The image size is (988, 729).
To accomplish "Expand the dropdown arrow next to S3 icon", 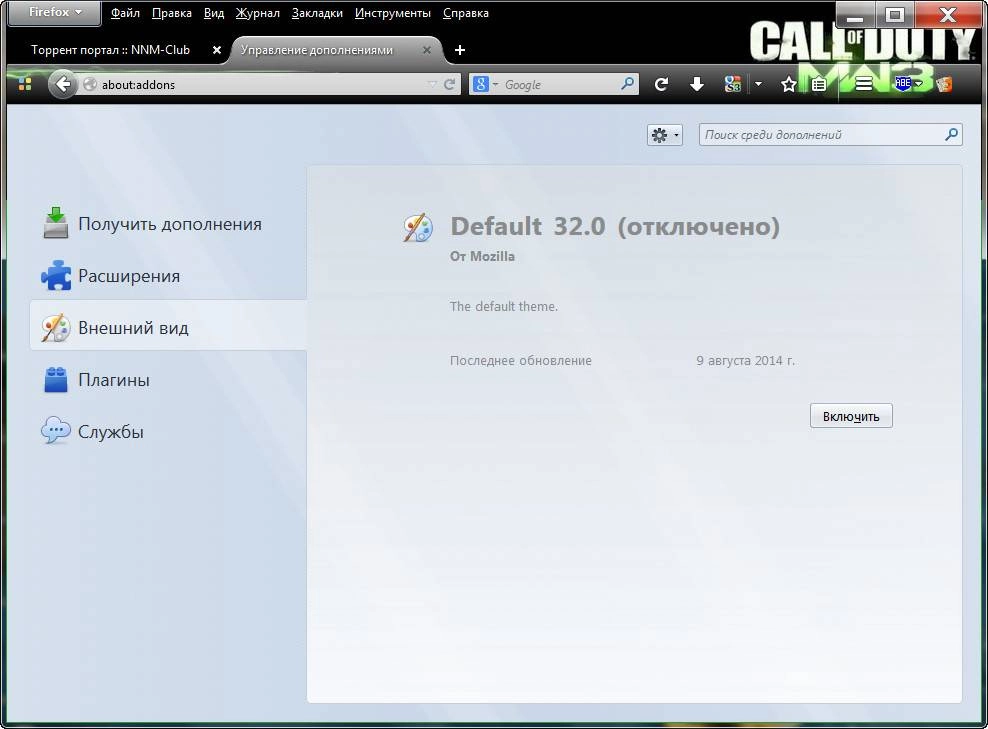I will tap(758, 84).
